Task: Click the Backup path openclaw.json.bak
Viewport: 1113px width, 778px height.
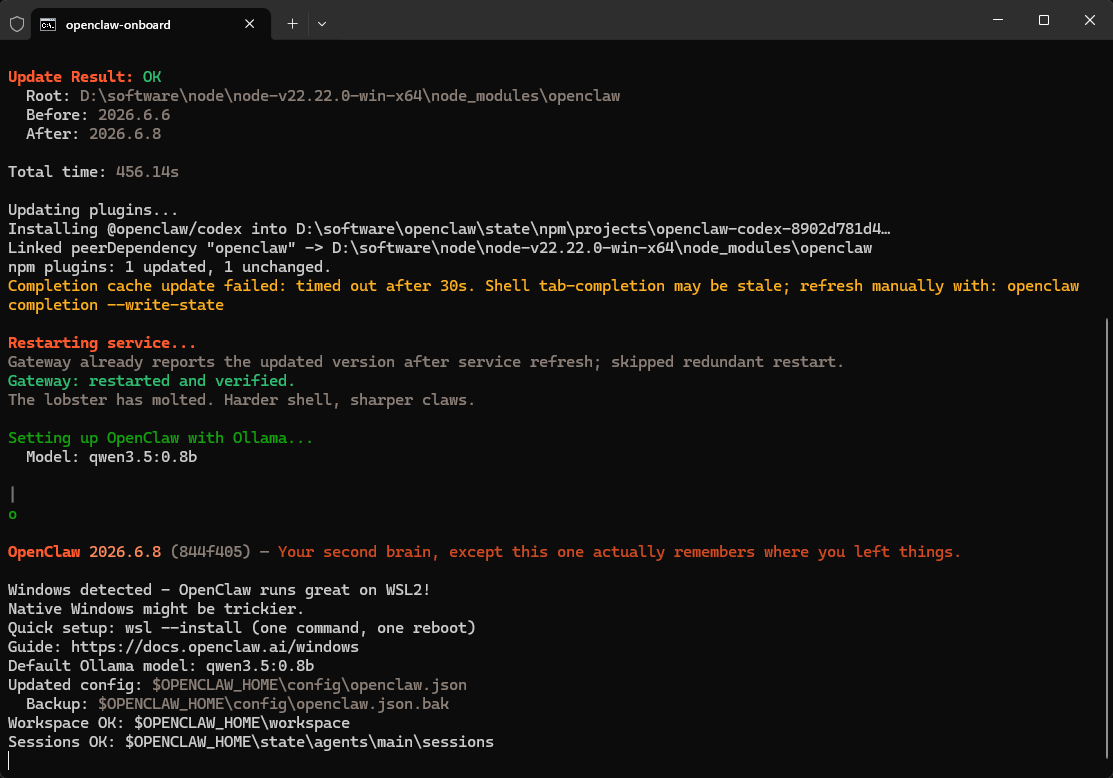Action: [273, 704]
